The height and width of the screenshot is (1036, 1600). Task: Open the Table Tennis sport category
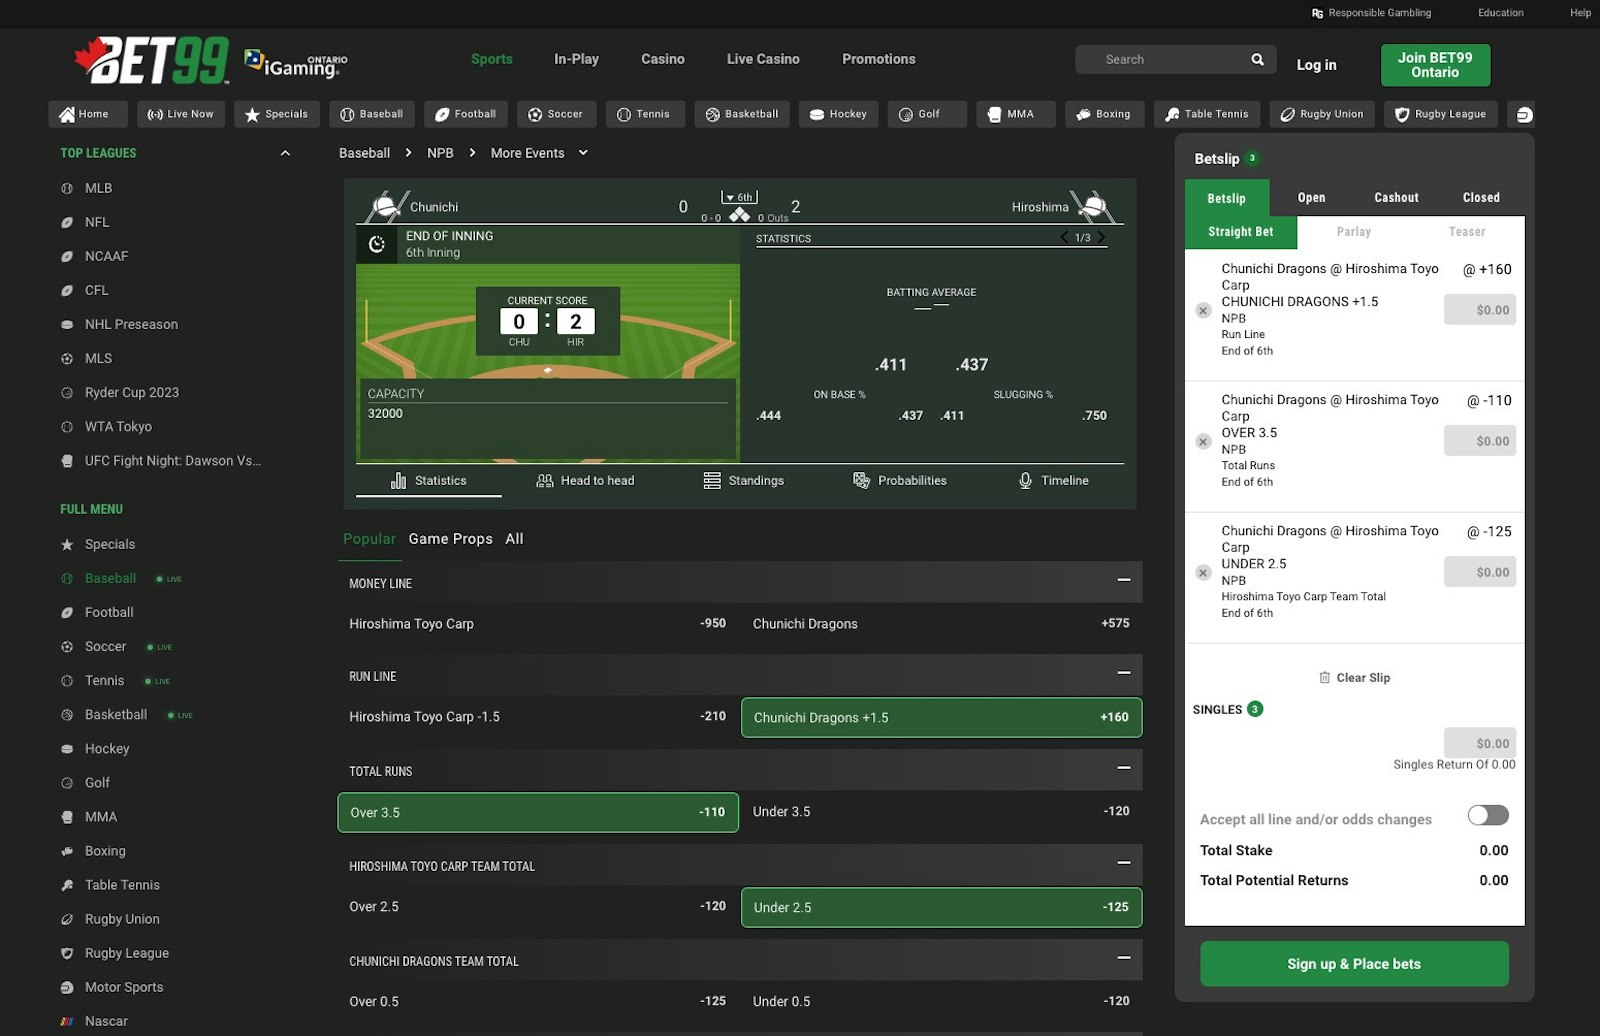click(1207, 114)
